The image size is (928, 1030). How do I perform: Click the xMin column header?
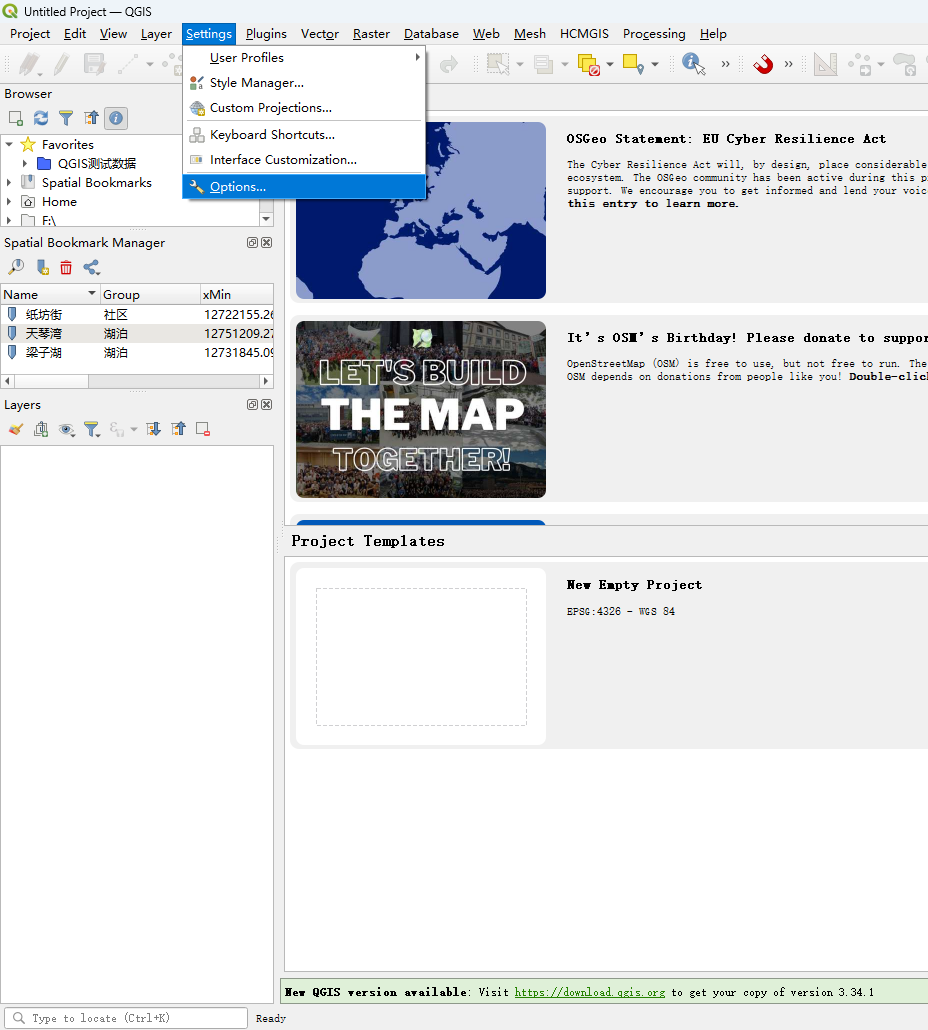tap(237, 294)
